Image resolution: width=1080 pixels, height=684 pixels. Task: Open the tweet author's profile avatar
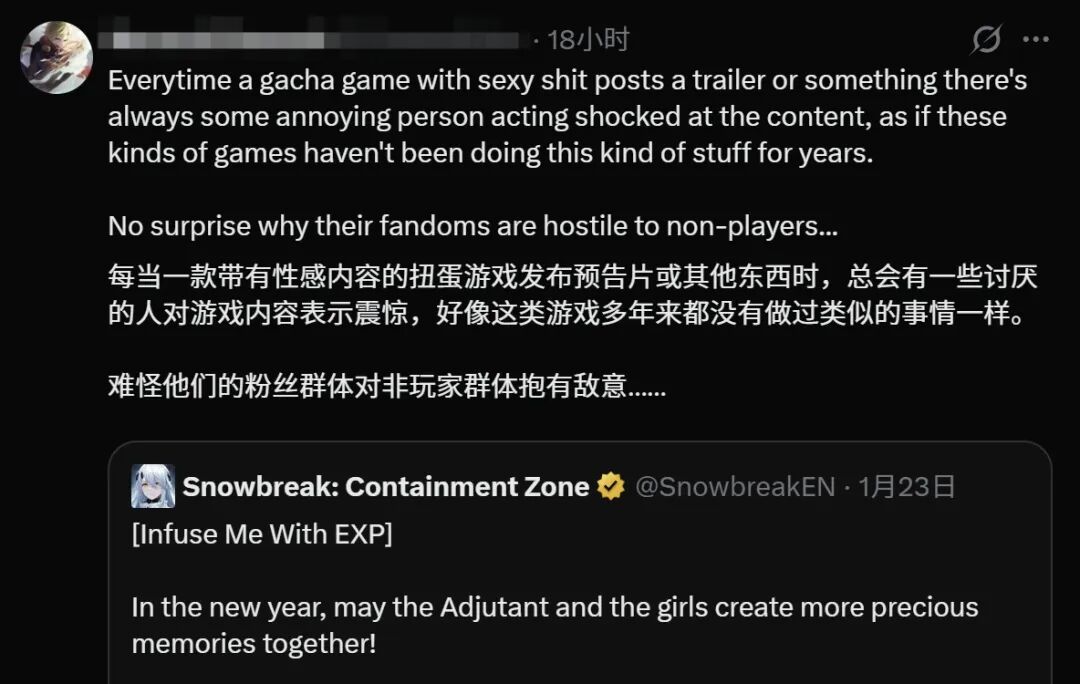[56, 57]
